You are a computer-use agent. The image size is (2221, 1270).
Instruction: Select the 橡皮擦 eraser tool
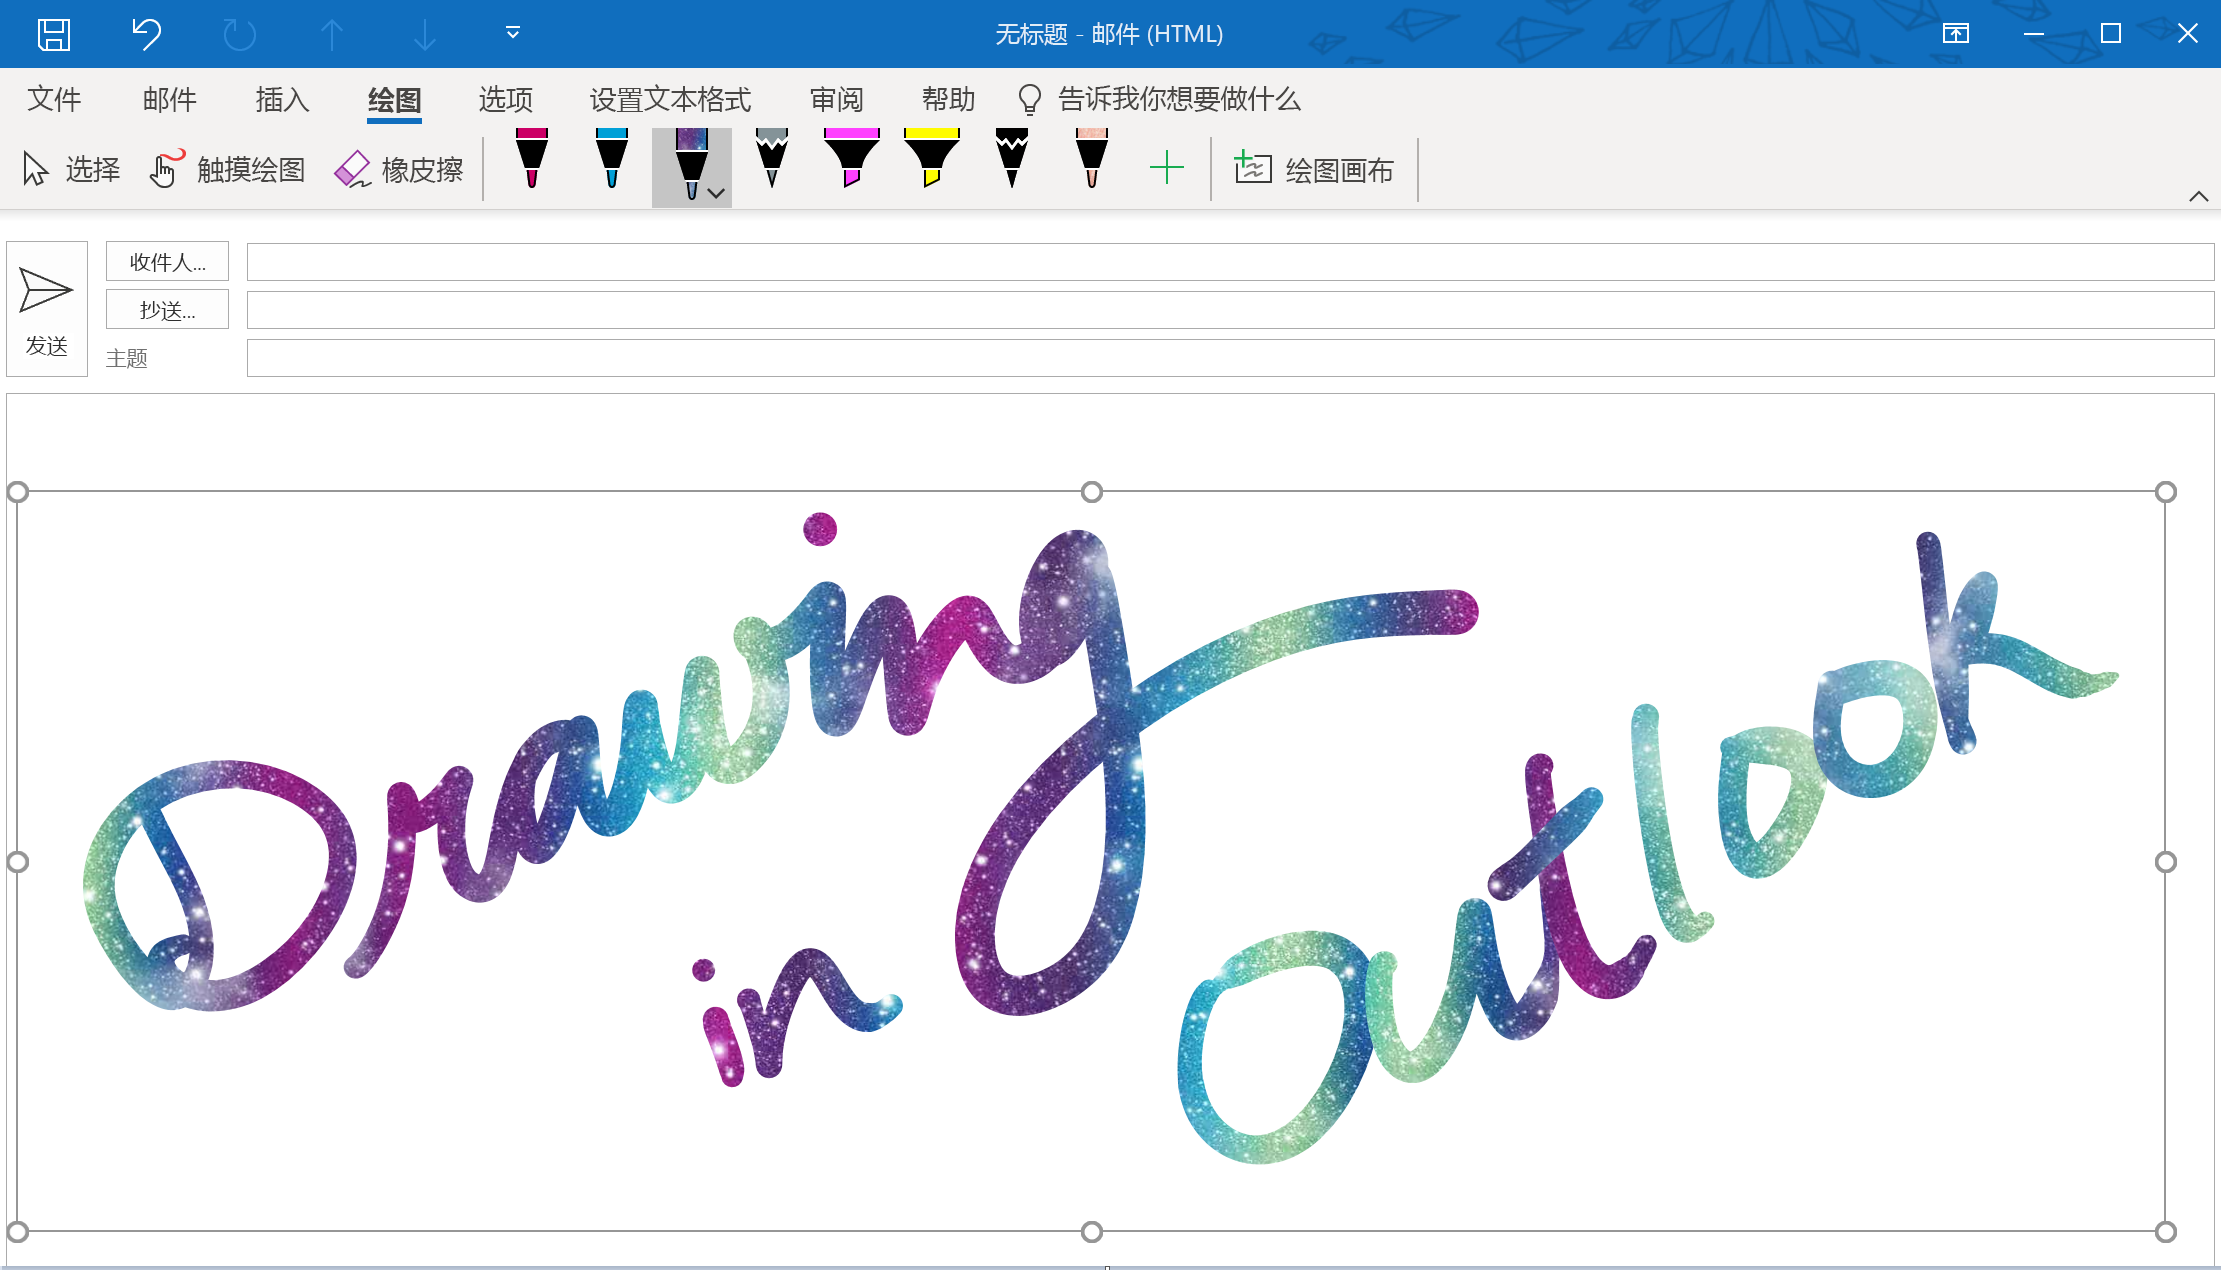pyautogui.click(x=399, y=169)
